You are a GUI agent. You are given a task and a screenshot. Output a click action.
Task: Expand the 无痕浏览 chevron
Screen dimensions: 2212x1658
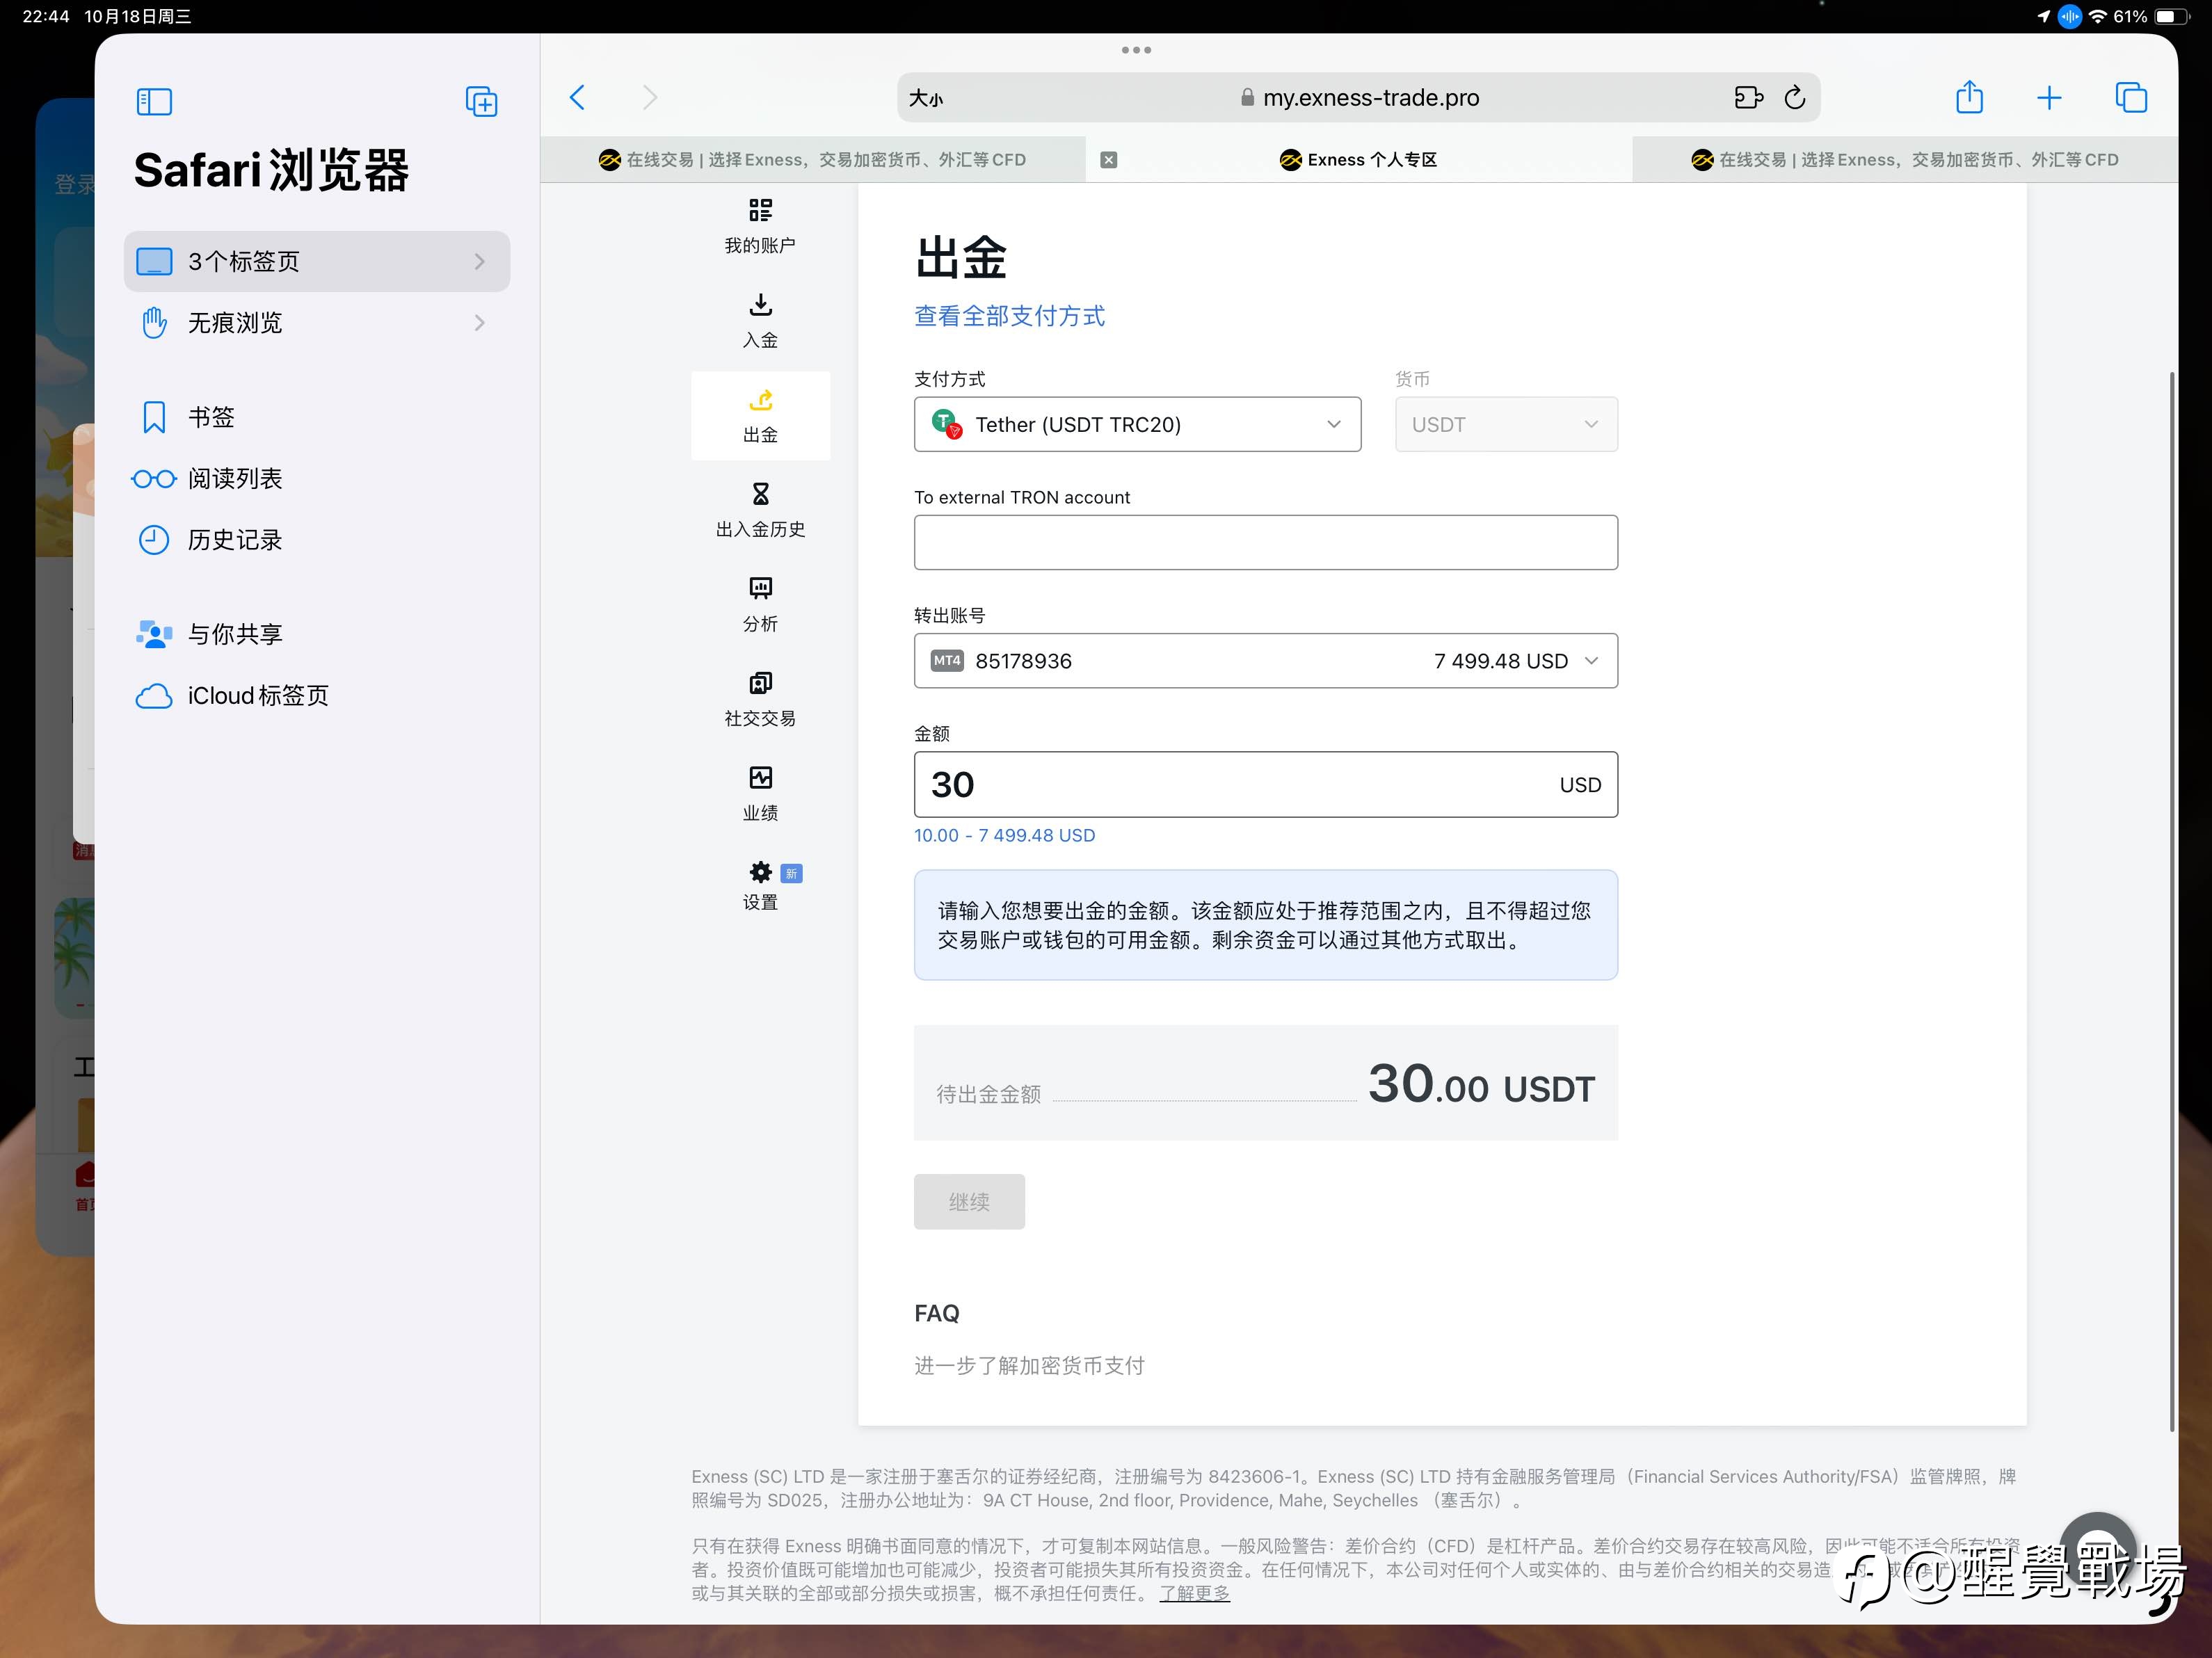480,322
